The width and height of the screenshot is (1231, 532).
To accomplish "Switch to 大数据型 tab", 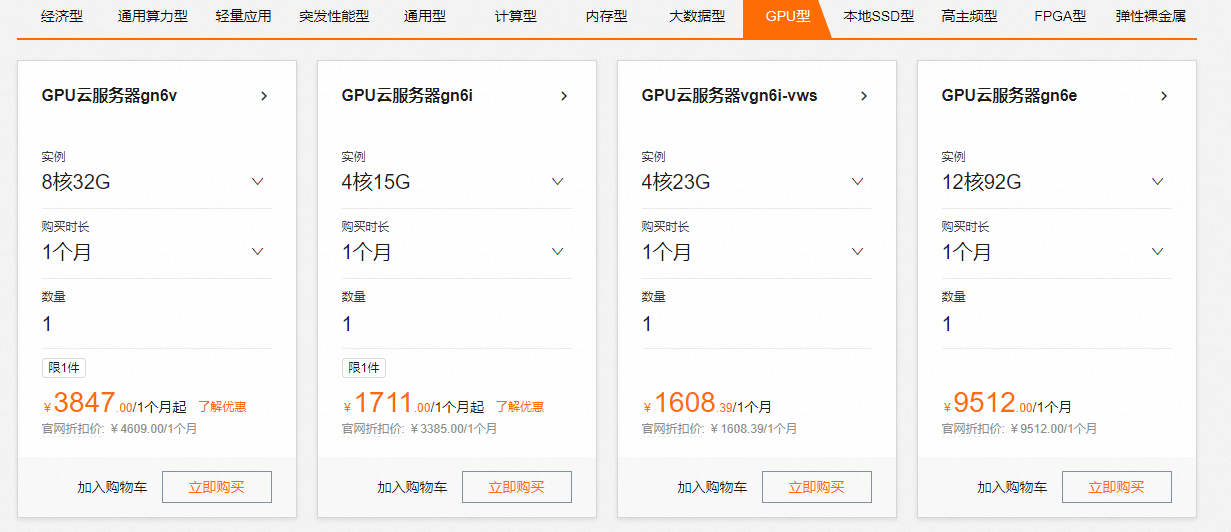I will coord(697,17).
